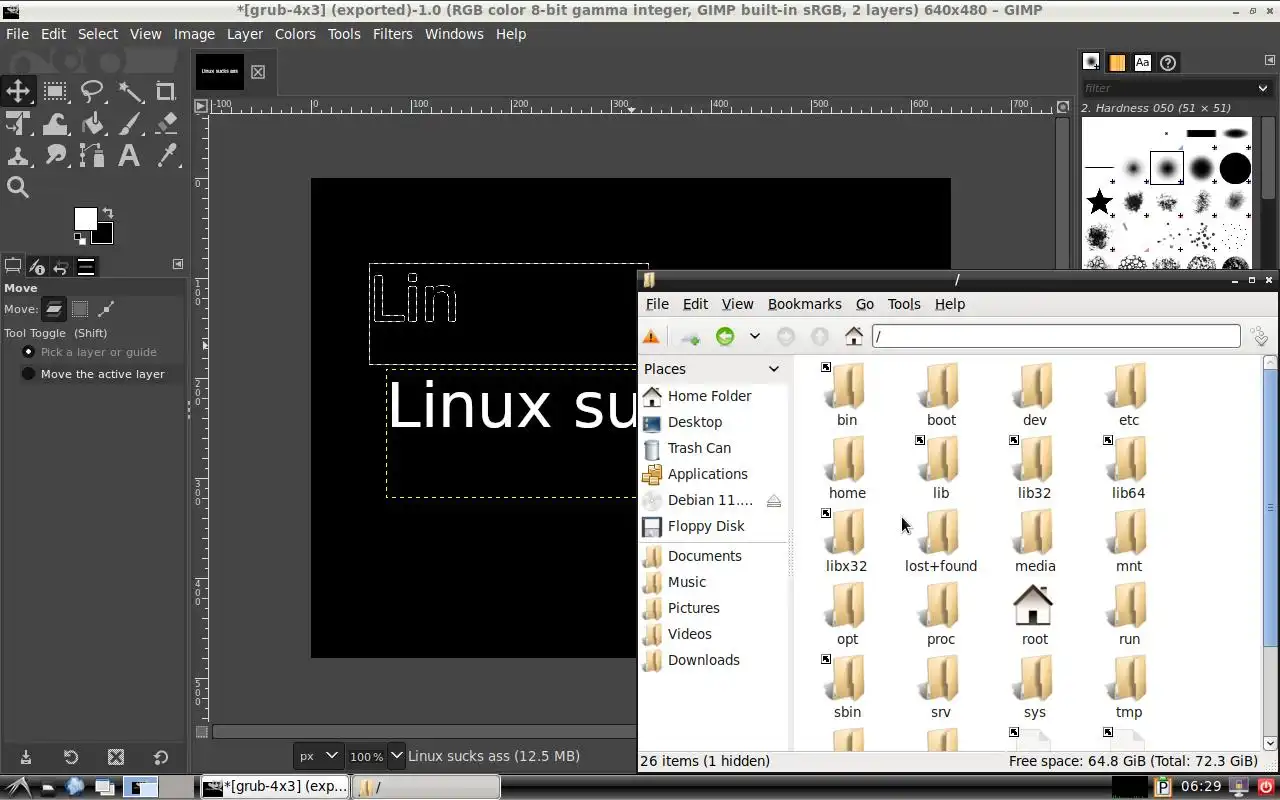
Task: Open the Brushes tab in right dock
Action: pos(1091,62)
